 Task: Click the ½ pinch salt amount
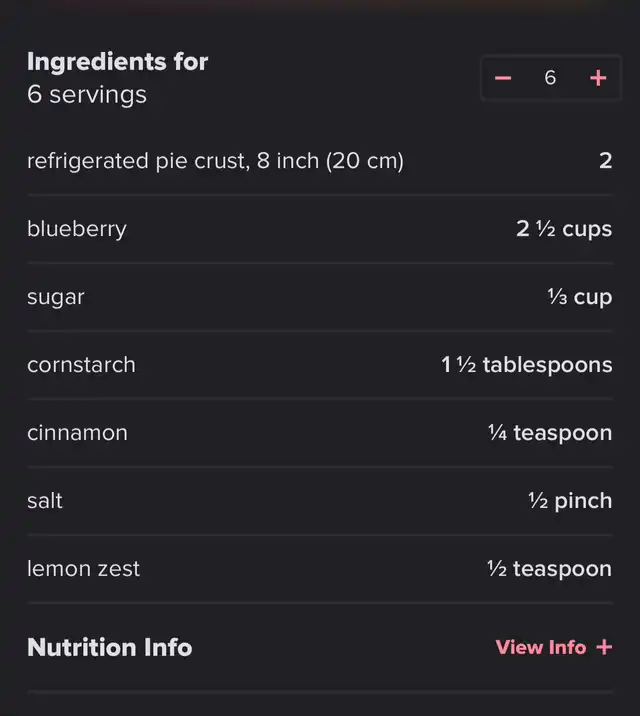[x=570, y=501]
